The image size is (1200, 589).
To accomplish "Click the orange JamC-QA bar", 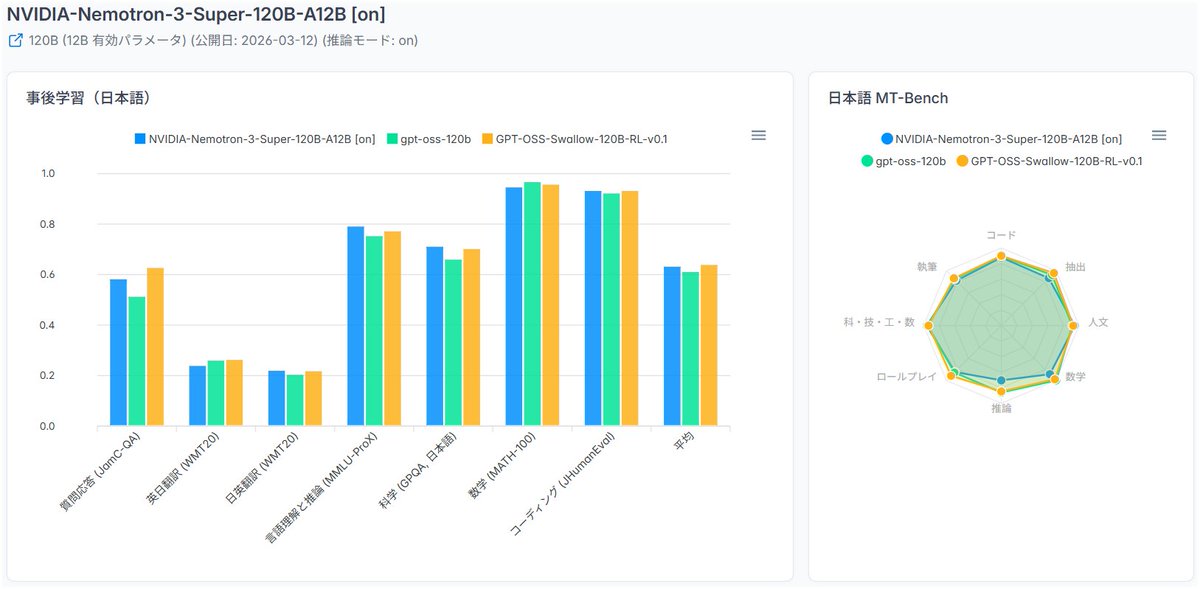I will point(155,347).
